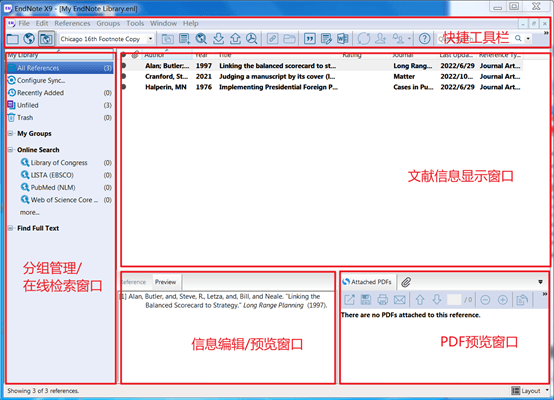Open the Tools menu
The width and height of the screenshot is (554, 400).
(x=135, y=23)
